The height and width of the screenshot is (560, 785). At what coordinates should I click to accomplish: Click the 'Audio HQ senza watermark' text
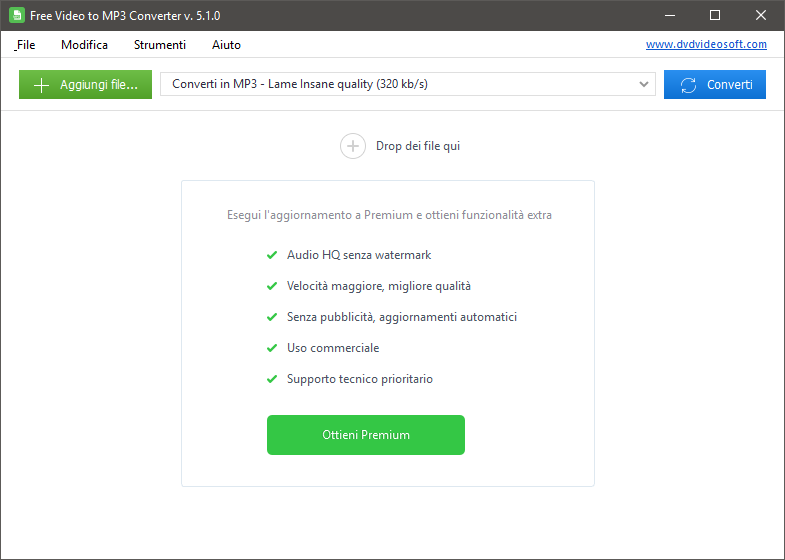tap(358, 255)
